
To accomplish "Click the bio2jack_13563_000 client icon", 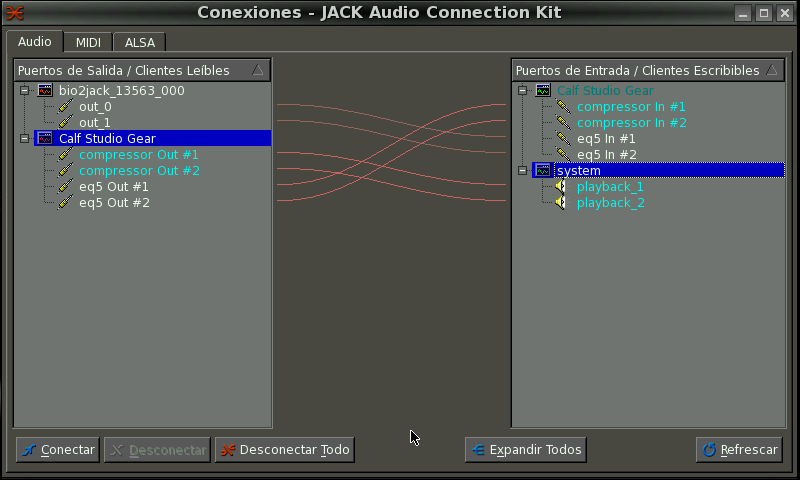I will (x=45, y=91).
